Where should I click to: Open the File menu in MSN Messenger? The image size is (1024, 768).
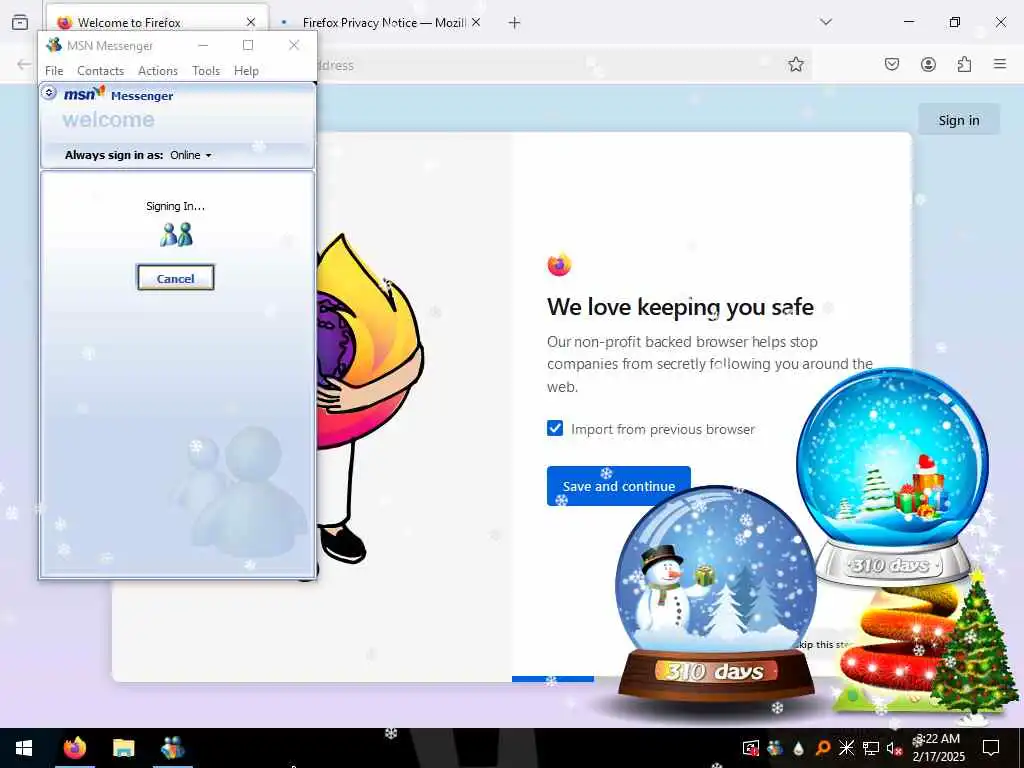54,71
